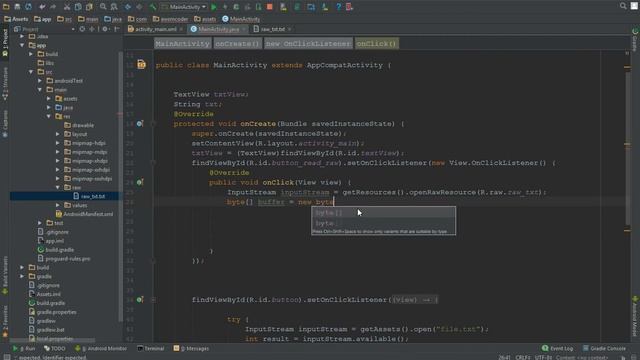Viewport: 640px width, 360px height.
Task: Click the collapsed lambda fold (view) ->
Action: click(x=415, y=300)
